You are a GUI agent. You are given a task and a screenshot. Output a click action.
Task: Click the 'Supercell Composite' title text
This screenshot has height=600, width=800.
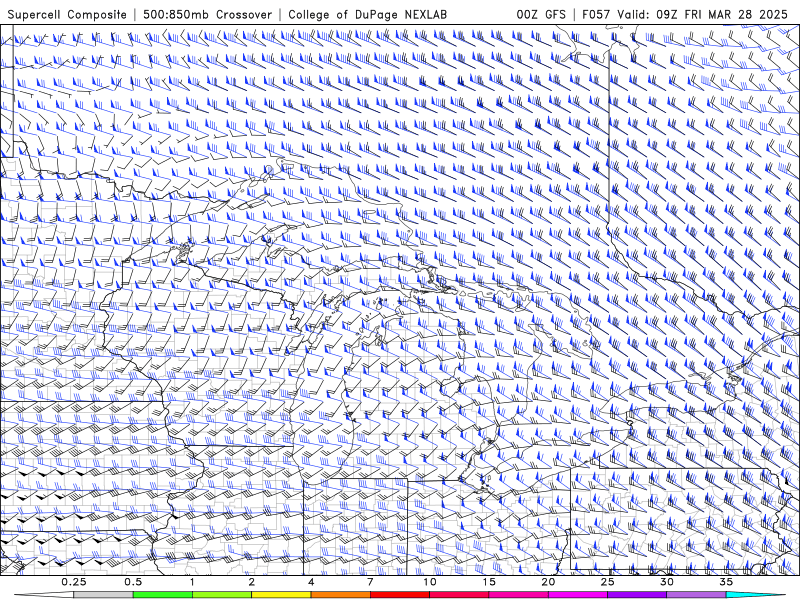[67, 14]
